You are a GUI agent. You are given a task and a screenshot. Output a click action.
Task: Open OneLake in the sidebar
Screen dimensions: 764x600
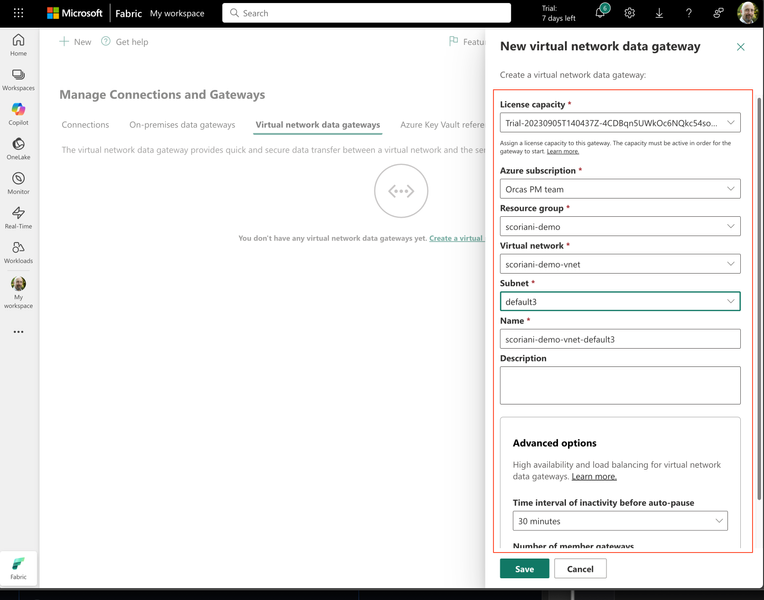[19, 149]
